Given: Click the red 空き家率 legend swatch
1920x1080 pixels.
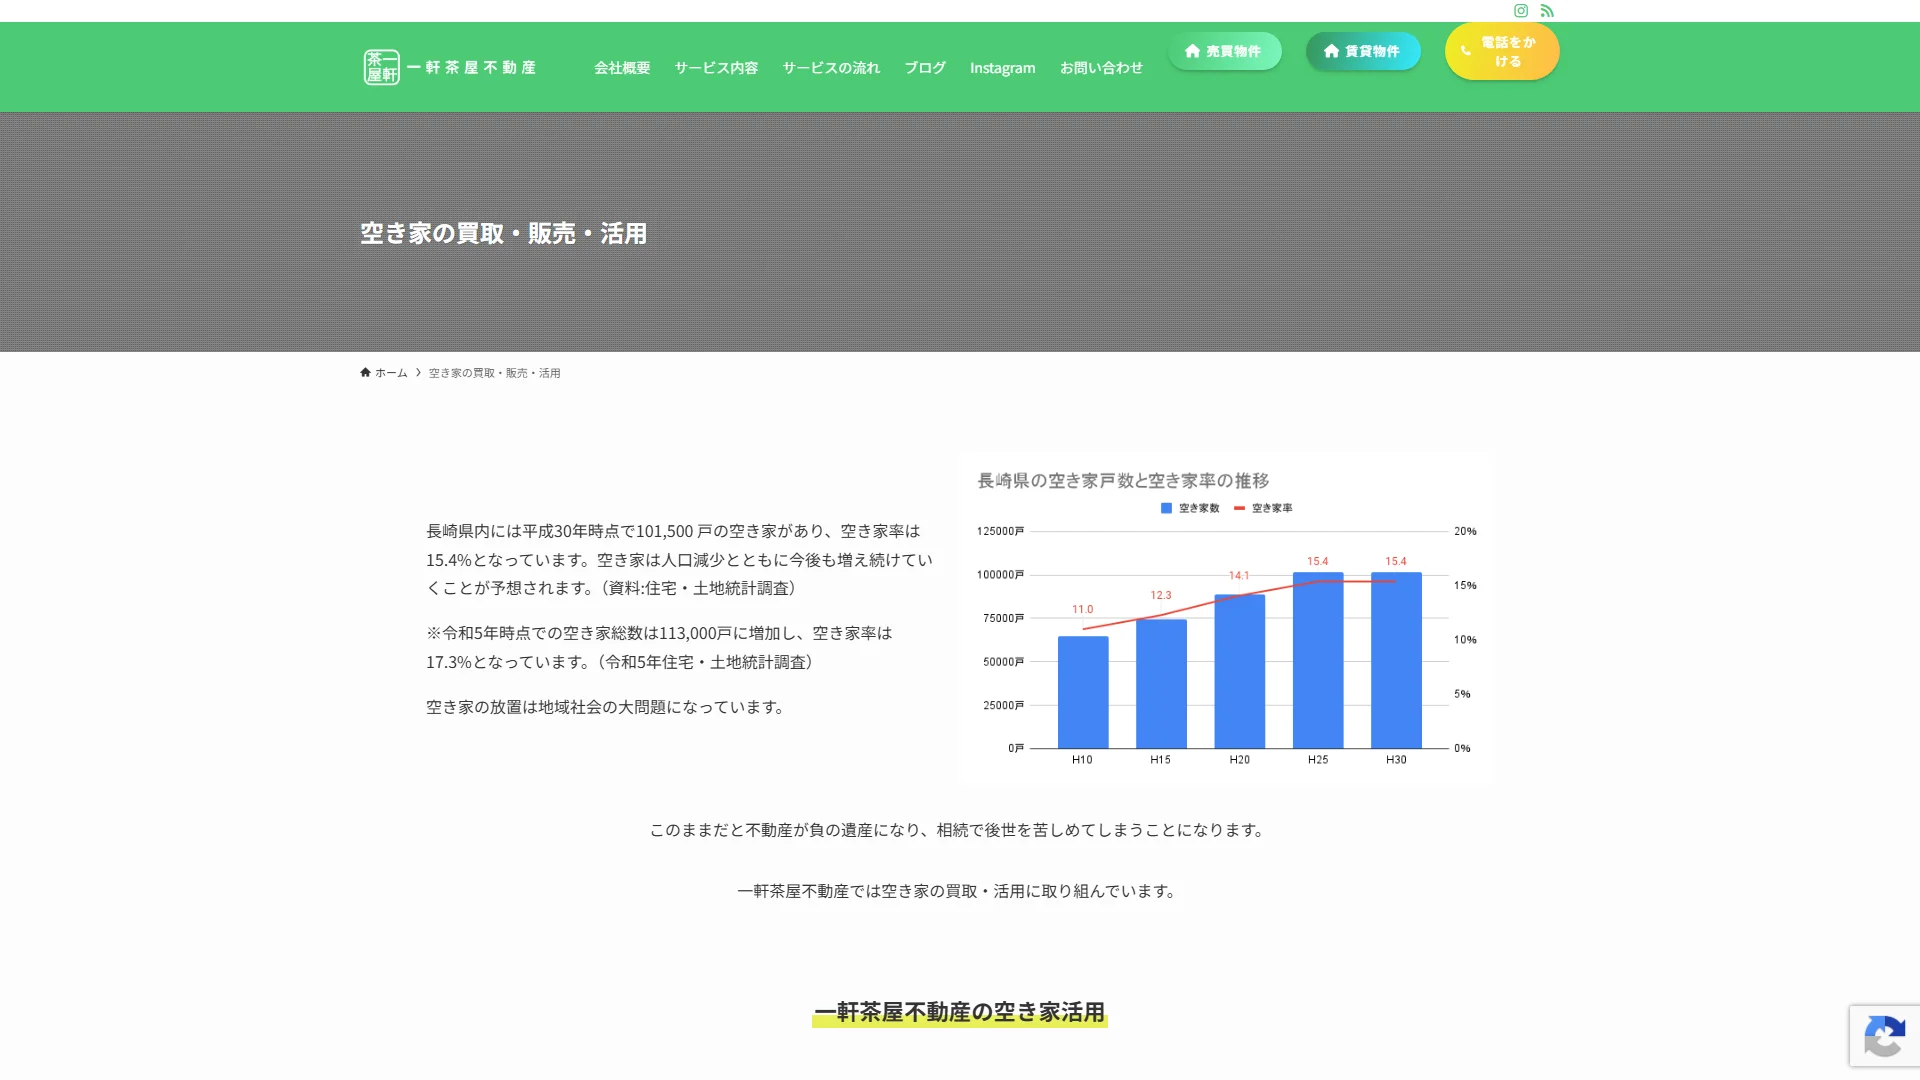Looking at the screenshot, I should click(1239, 508).
